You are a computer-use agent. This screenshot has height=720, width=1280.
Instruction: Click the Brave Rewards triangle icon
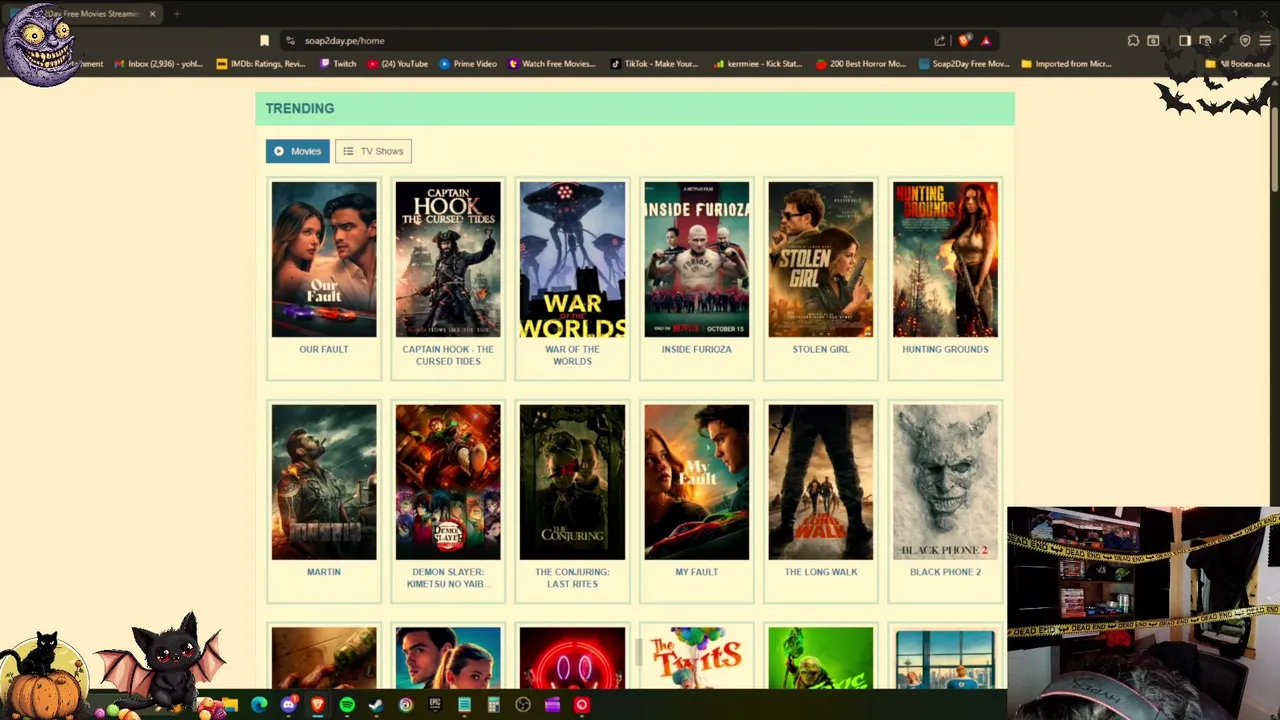coord(985,41)
